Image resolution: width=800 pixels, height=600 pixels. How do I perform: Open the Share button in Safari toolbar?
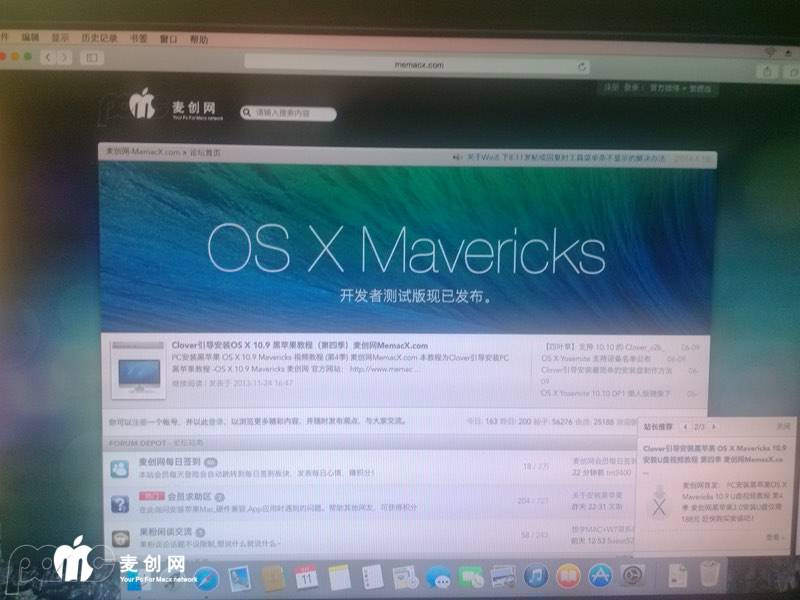coord(767,71)
